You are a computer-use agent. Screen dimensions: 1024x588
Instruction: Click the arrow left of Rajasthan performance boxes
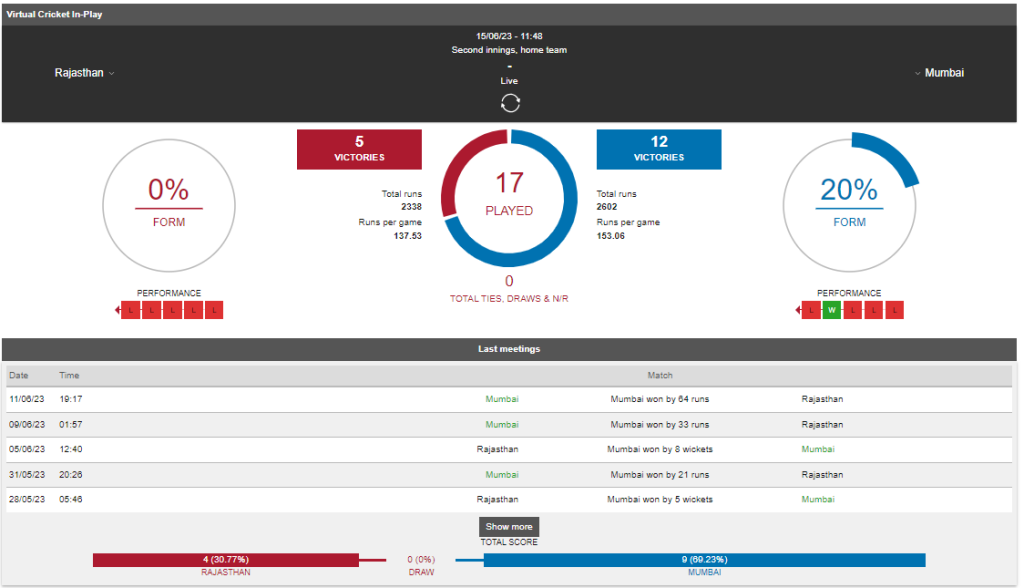pyautogui.click(x=117, y=311)
